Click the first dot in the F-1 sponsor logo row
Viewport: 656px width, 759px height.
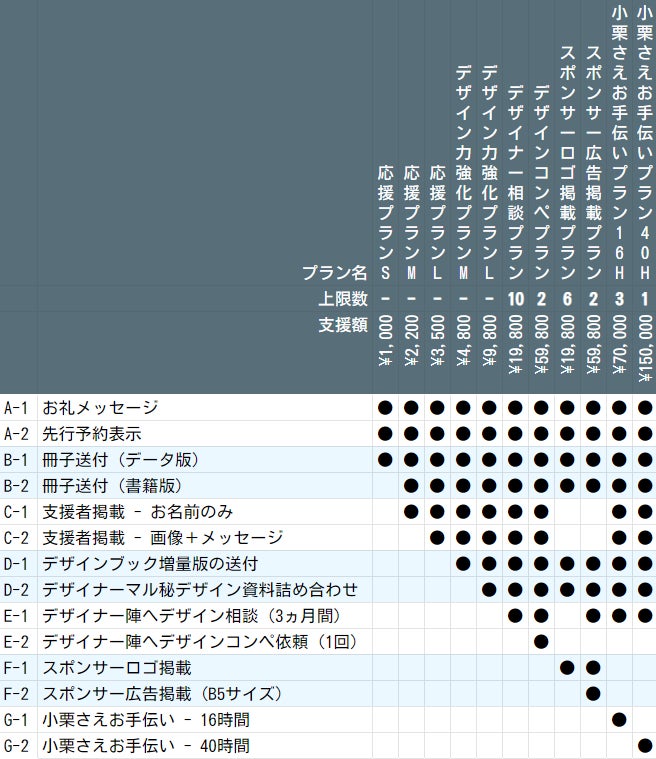pos(567,667)
